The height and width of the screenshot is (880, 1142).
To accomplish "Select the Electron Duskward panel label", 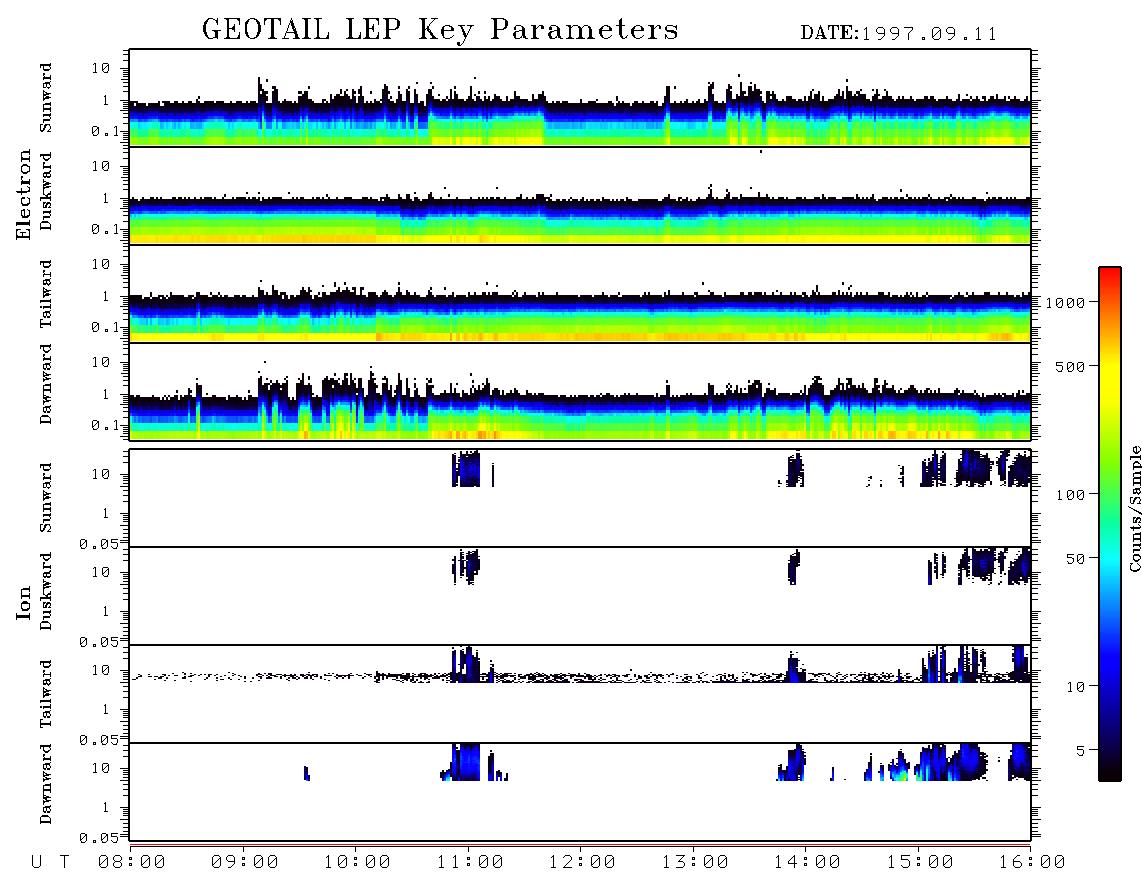I will (x=46, y=191).
